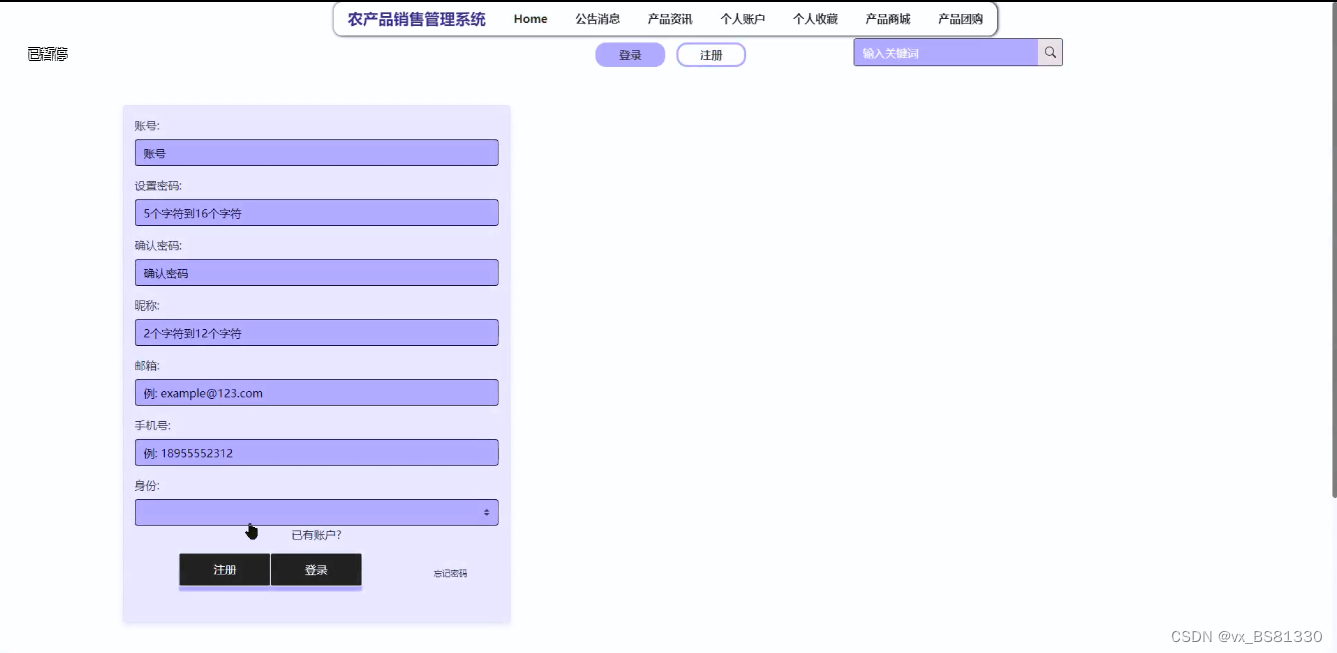1337x653 pixels.
Task: Click the search magnifier icon
Action: tap(1050, 53)
